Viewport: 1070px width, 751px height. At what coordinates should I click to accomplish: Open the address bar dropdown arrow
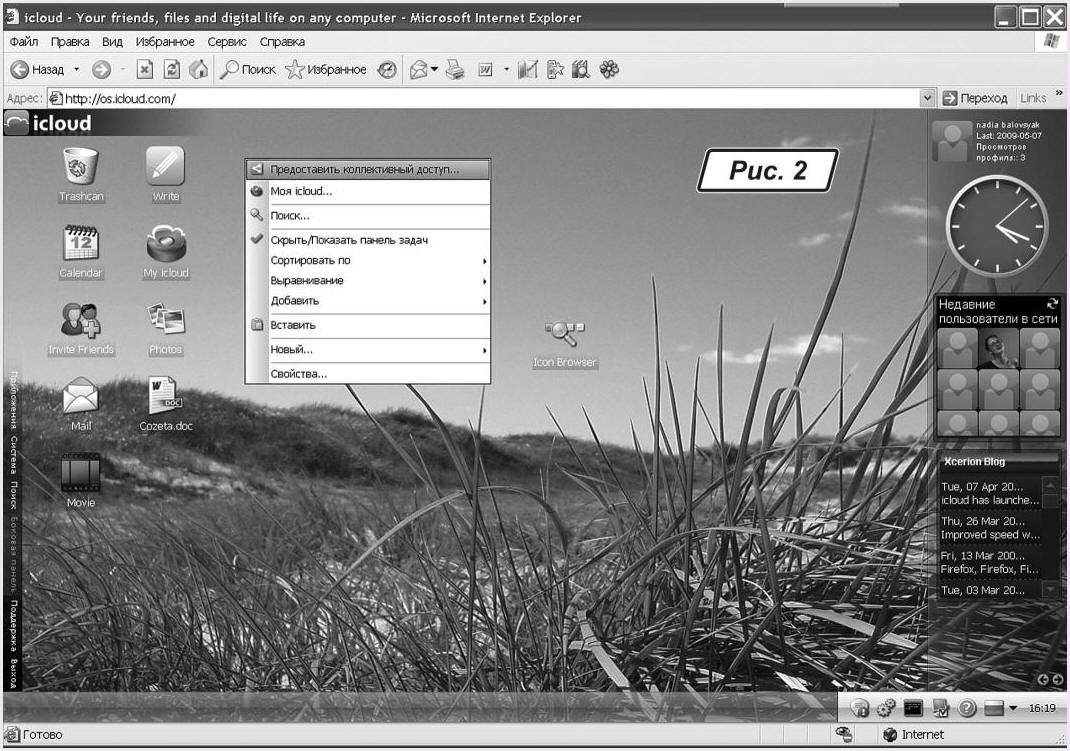tap(927, 98)
